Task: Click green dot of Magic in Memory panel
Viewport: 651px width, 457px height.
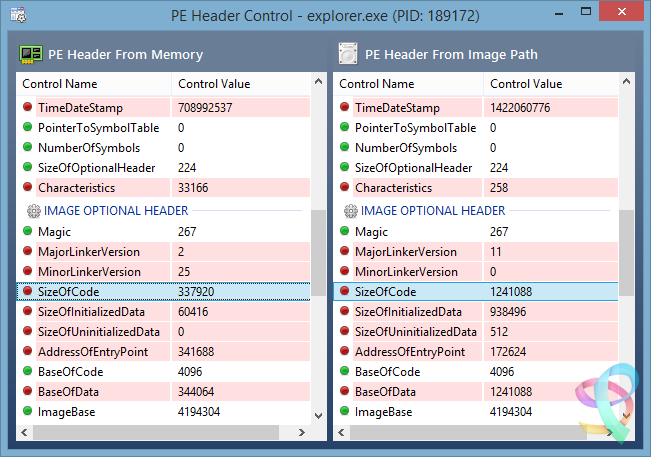Action: pyautogui.click(x=27, y=231)
